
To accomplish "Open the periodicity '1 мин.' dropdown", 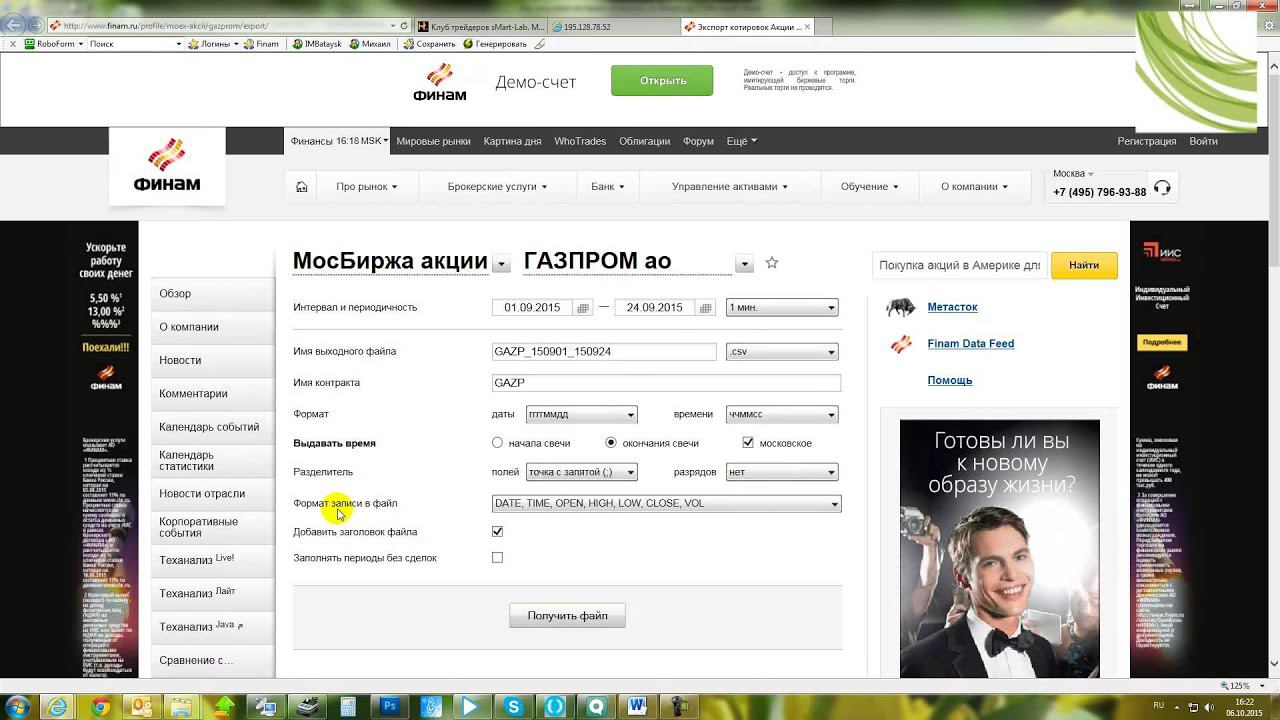I will pos(782,308).
